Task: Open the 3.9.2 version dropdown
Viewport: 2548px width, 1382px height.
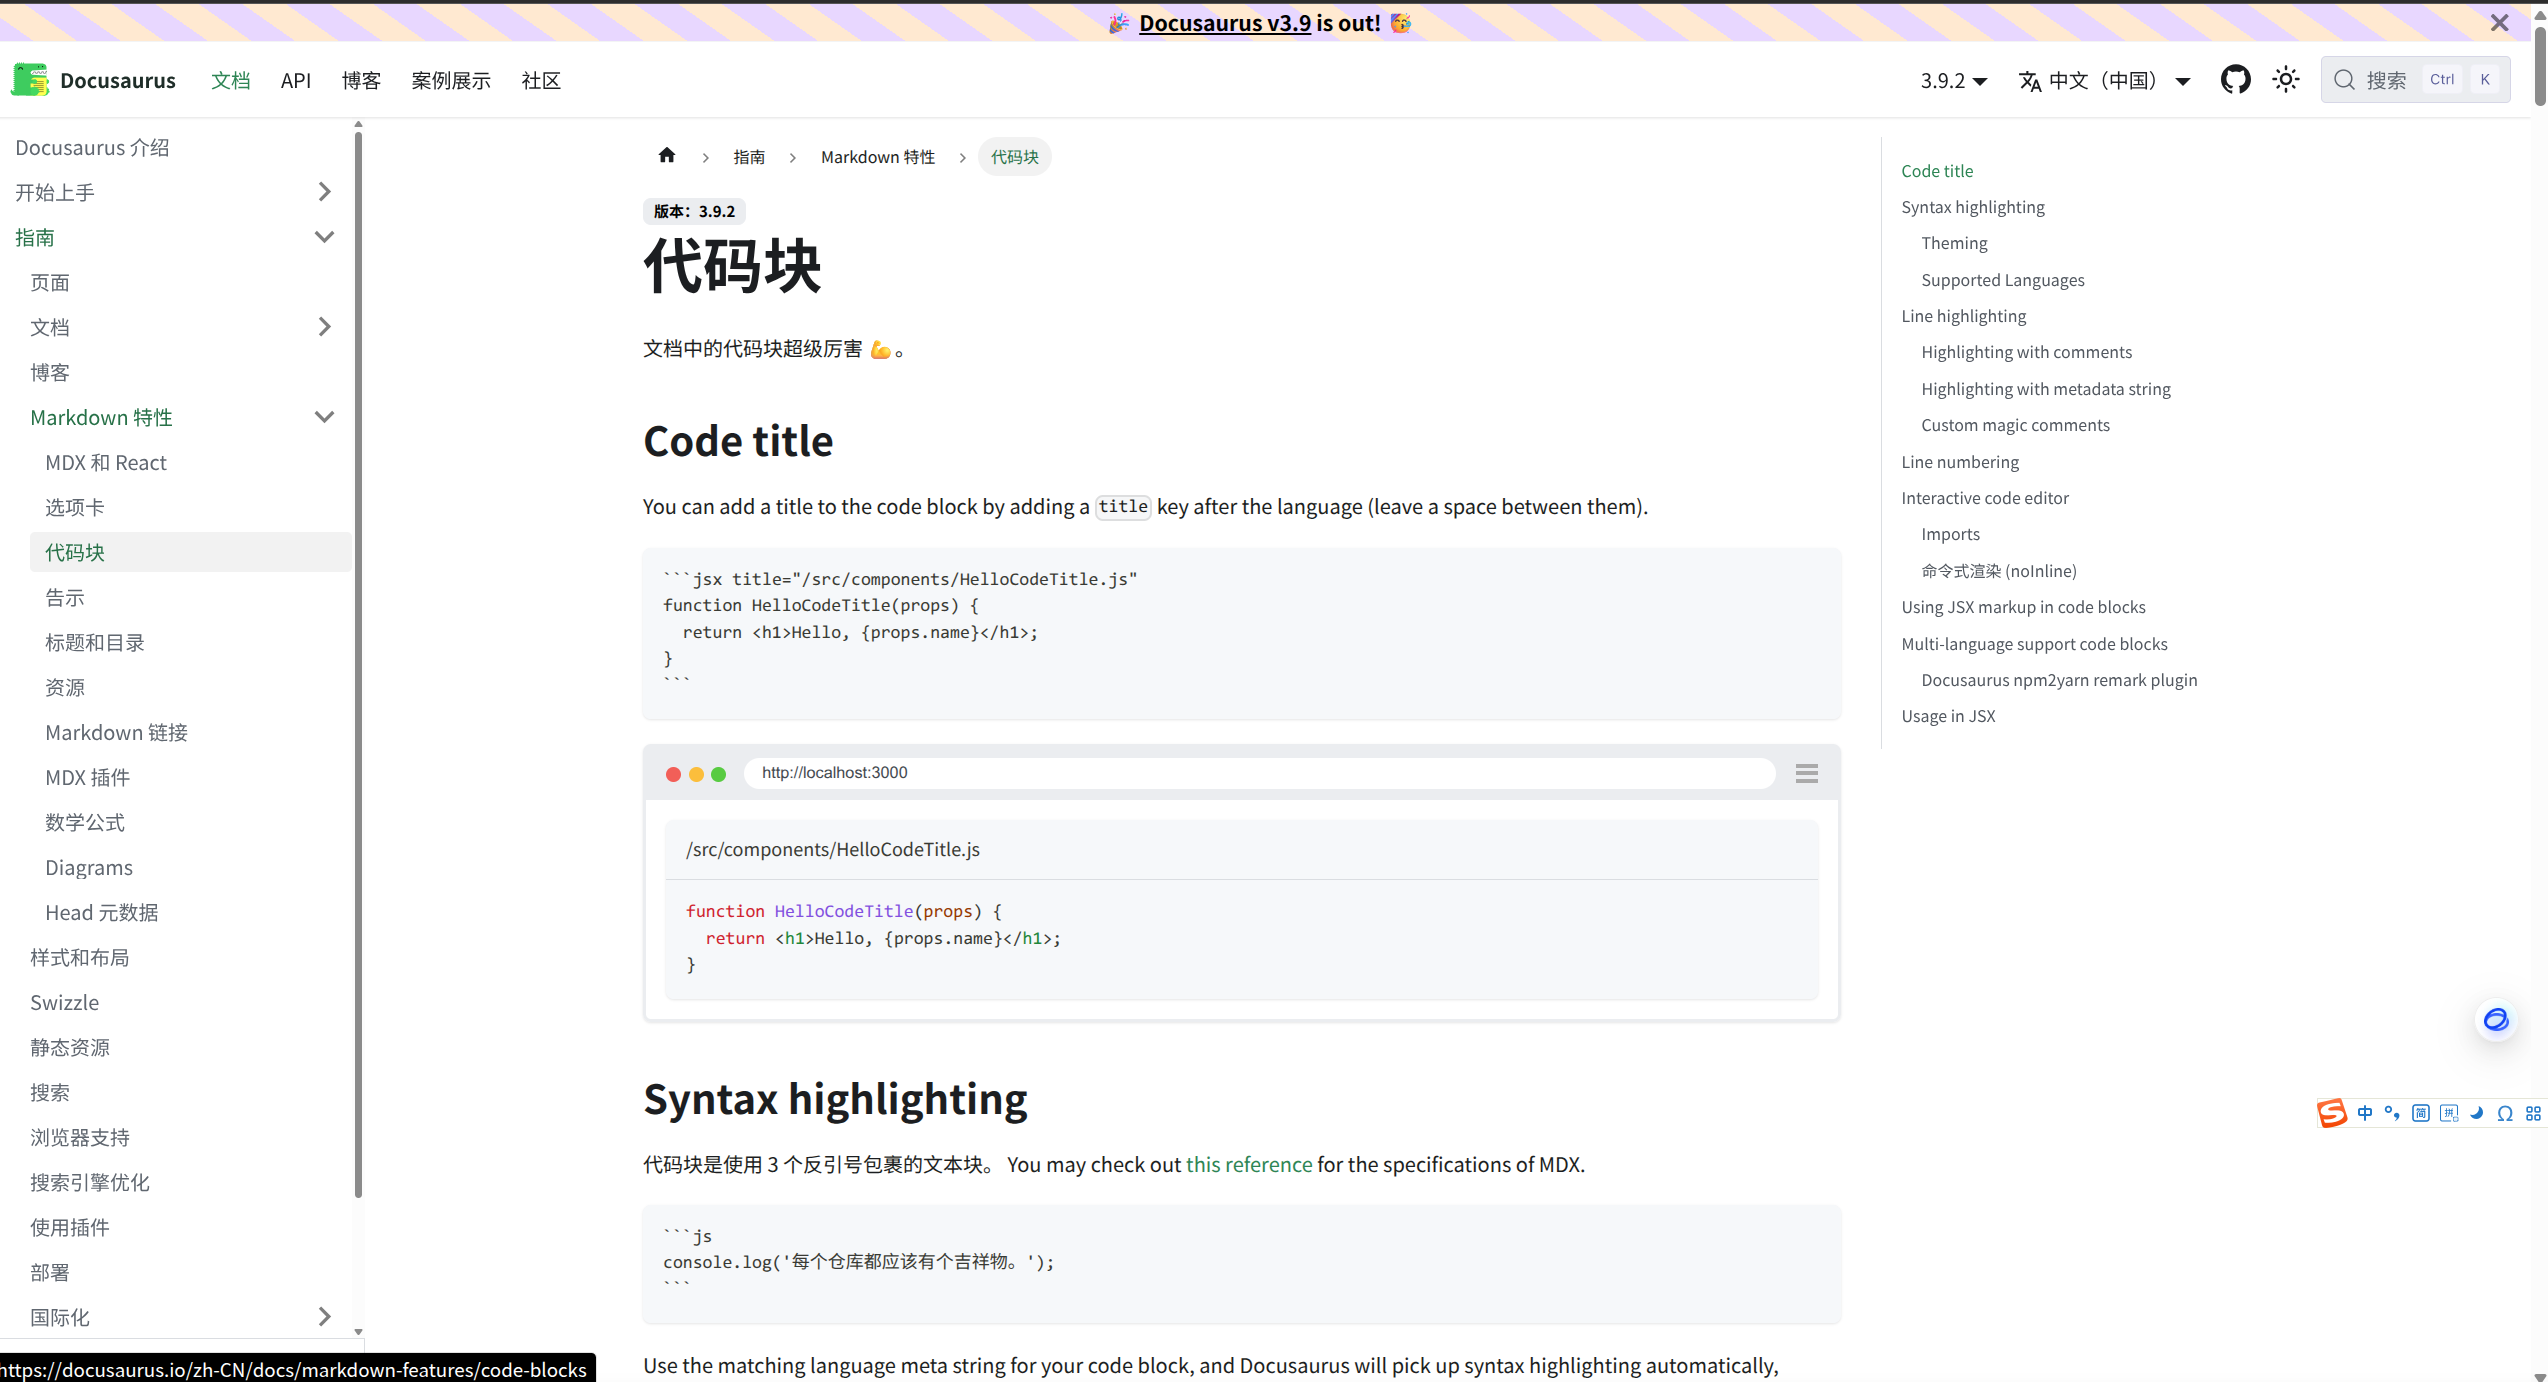Action: 1953,81
